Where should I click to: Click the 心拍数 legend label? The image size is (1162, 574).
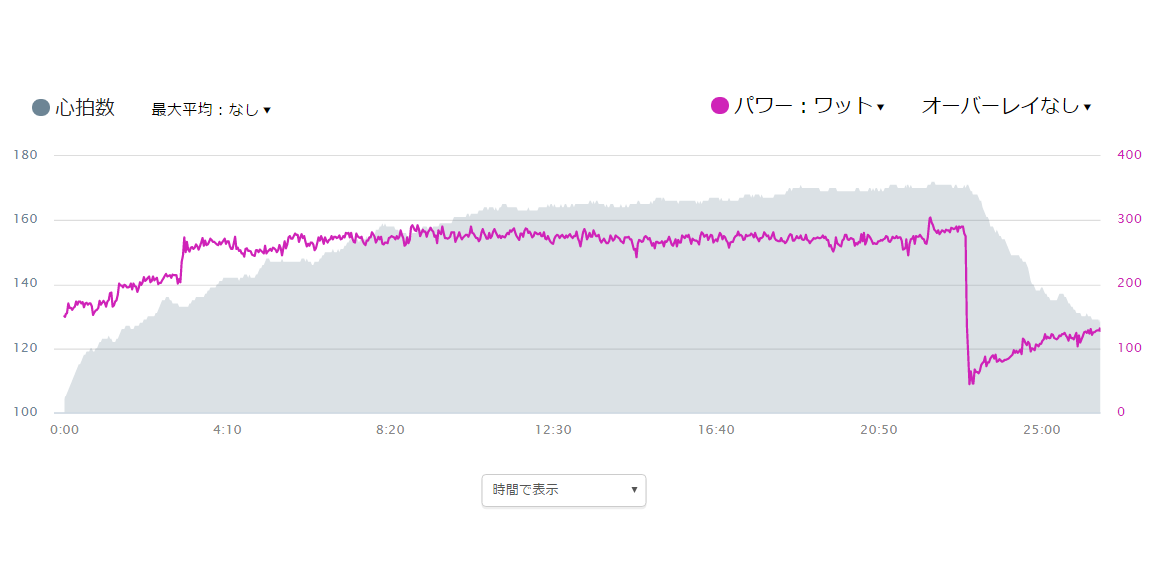(84, 107)
